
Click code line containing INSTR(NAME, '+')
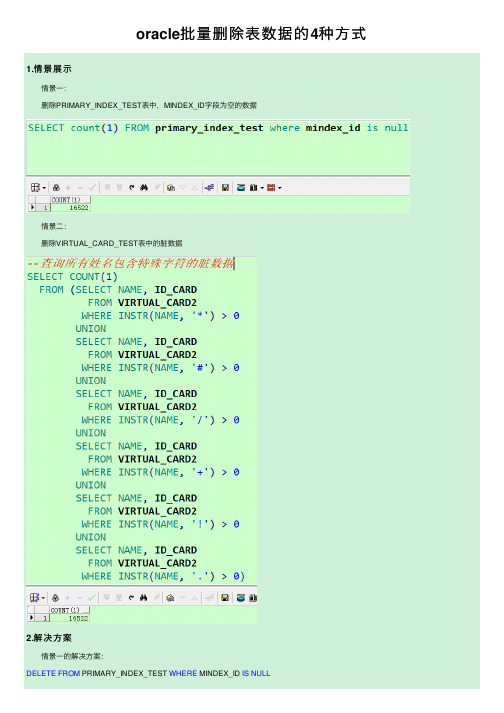pyautogui.click(x=161, y=472)
